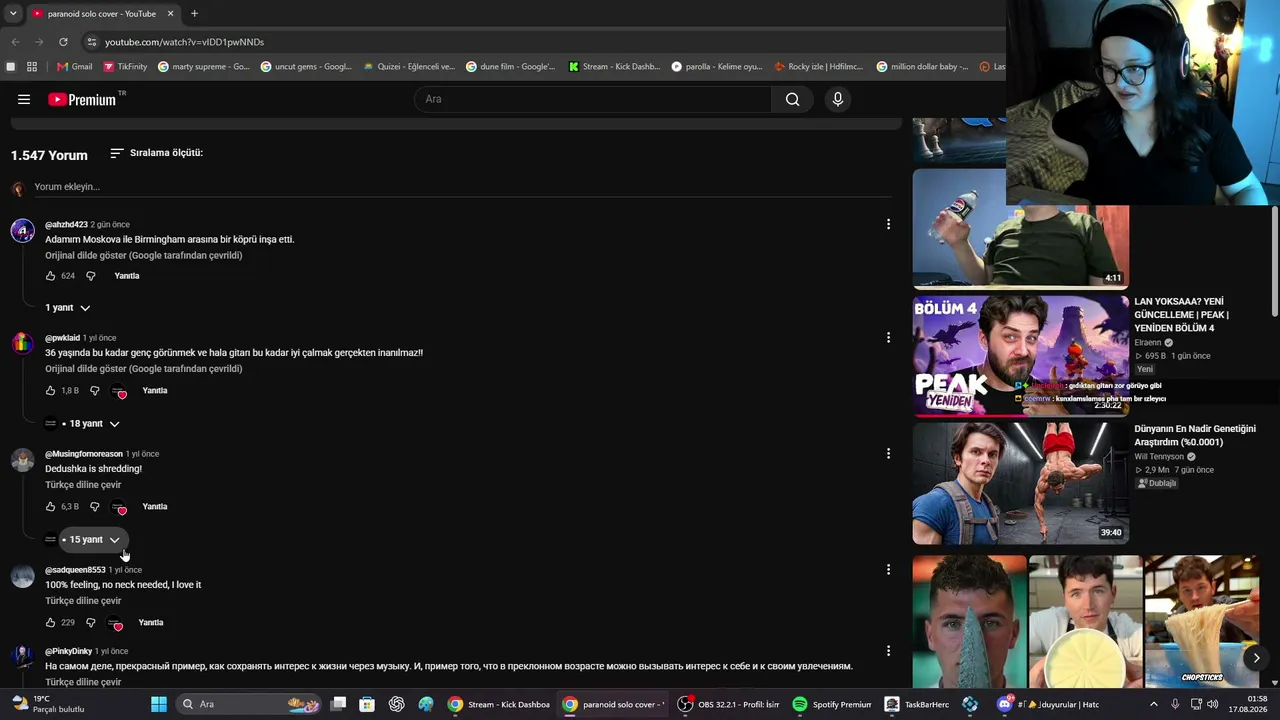The height and width of the screenshot is (720, 1280).
Task: Open the Microsoft Store taskbar icon
Action: tap(367, 704)
